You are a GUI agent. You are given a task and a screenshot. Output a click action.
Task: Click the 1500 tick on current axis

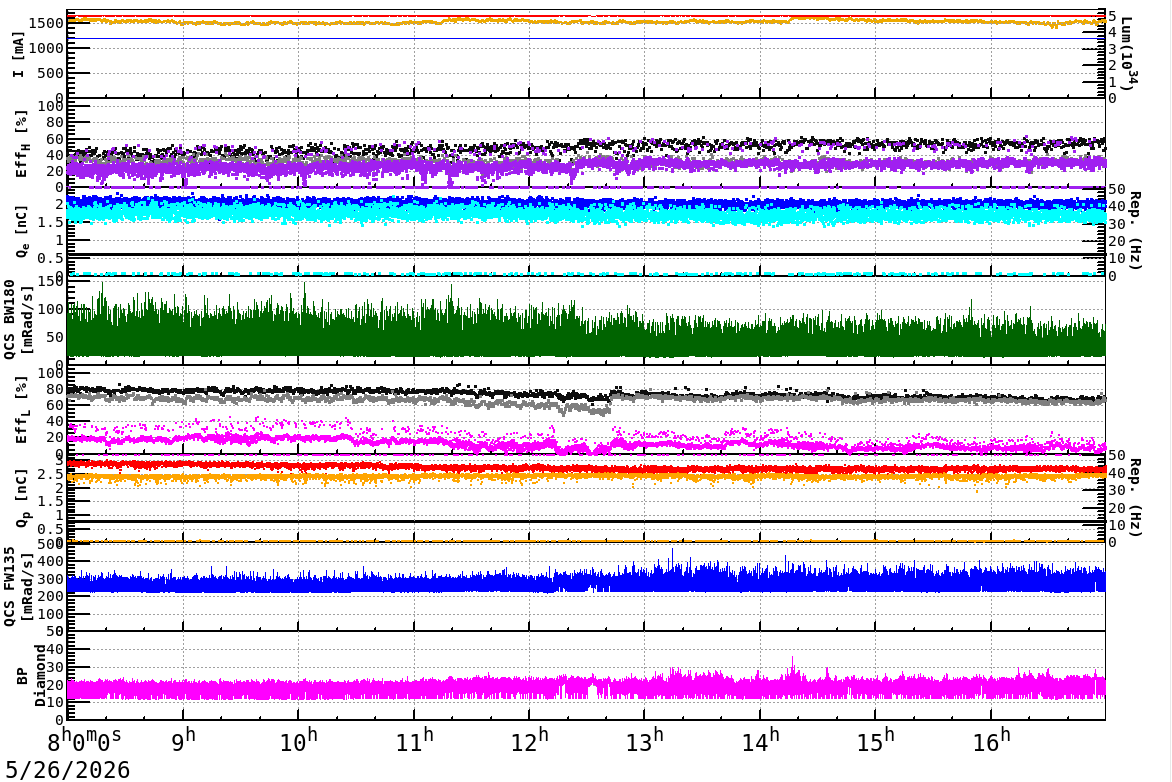click(47, 23)
